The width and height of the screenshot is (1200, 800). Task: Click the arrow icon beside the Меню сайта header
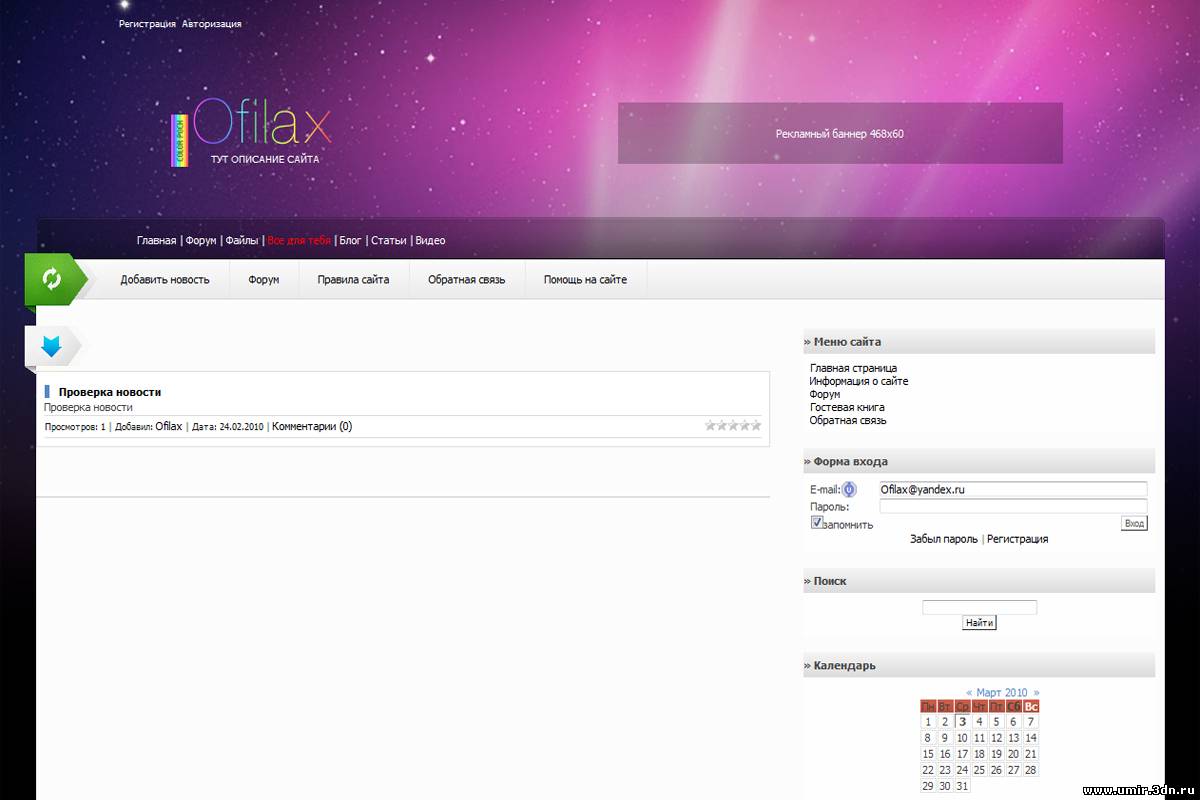805,341
